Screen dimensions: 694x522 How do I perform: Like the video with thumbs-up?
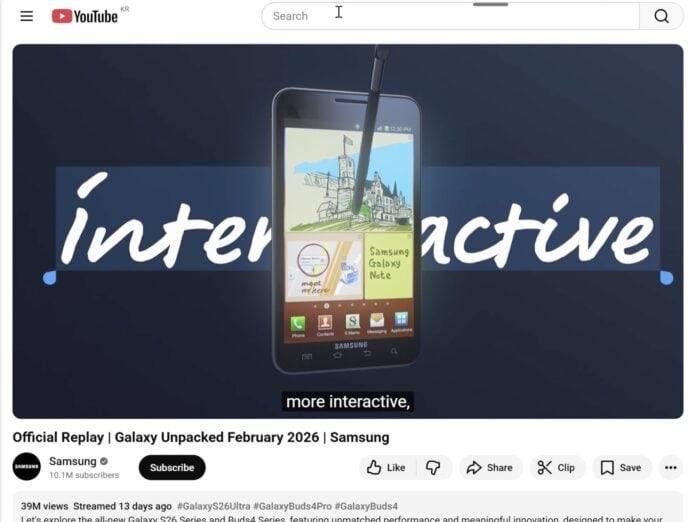click(x=386, y=468)
